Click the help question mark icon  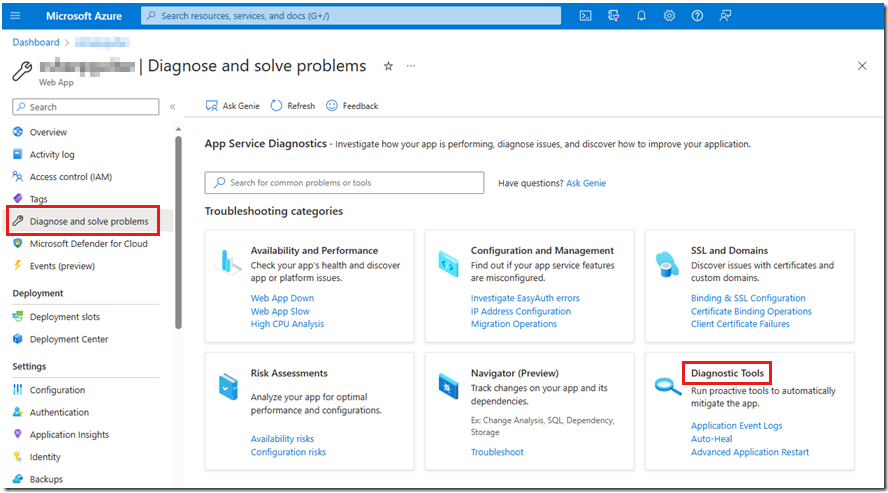tap(697, 16)
